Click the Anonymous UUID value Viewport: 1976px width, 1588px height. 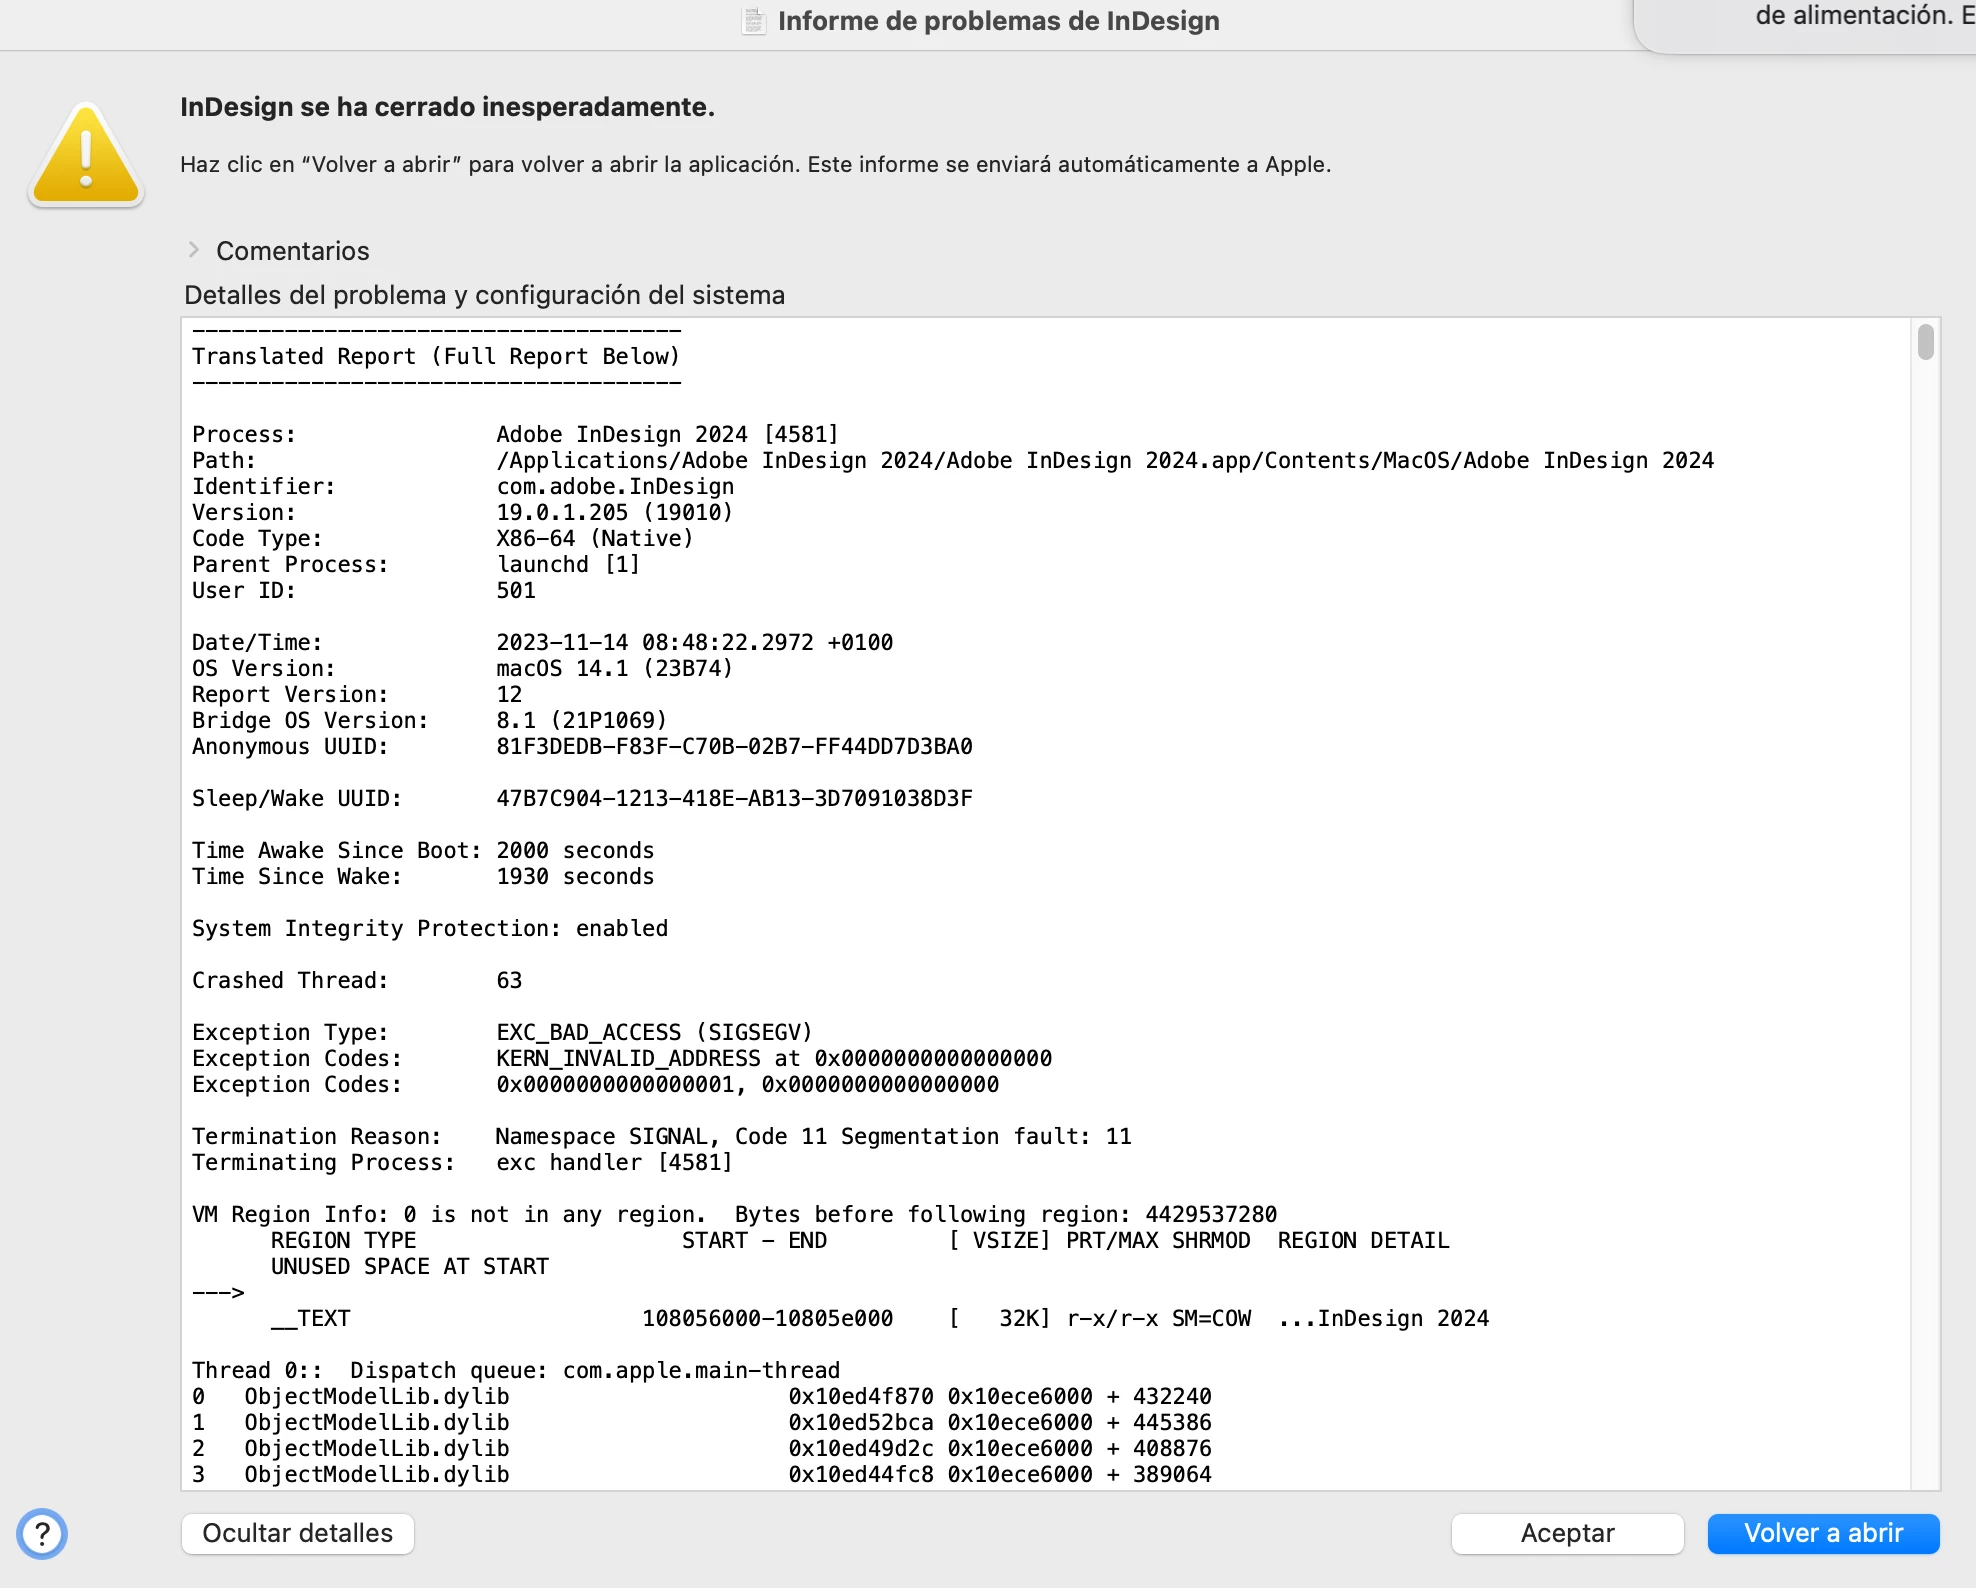tap(734, 746)
